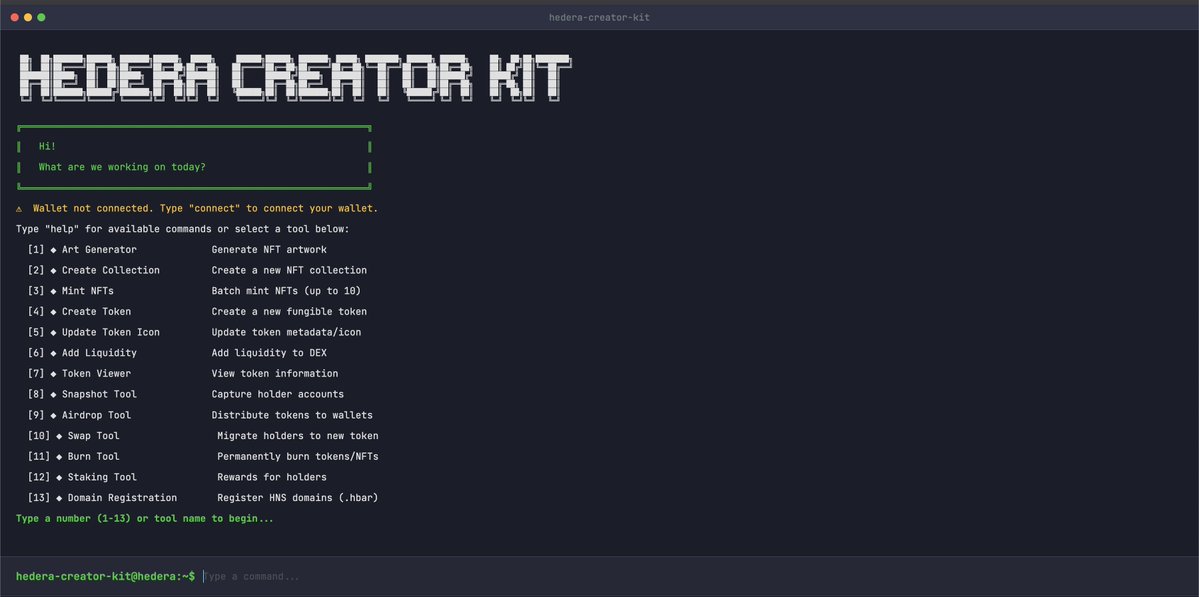
Task: Click diamond bullet beside Update Token Icon
Action: point(54,333)
